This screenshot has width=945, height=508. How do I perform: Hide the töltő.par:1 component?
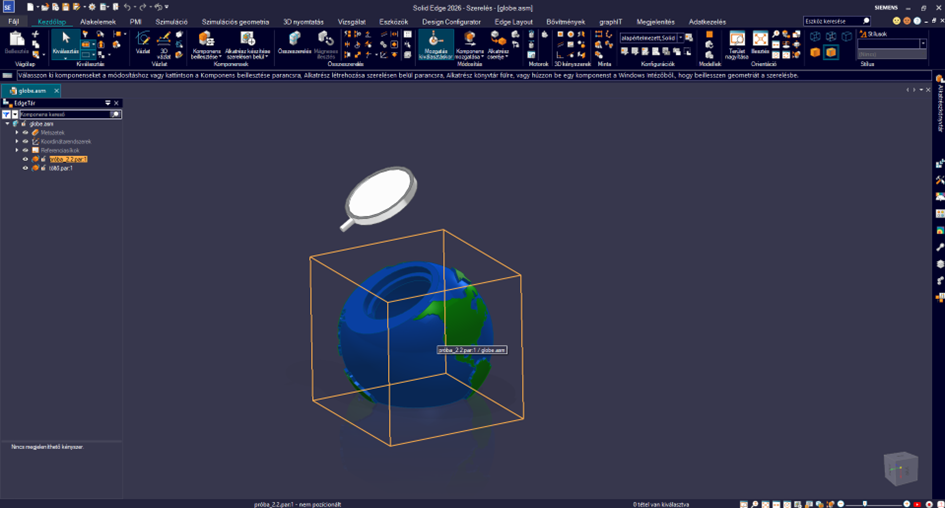26,168
